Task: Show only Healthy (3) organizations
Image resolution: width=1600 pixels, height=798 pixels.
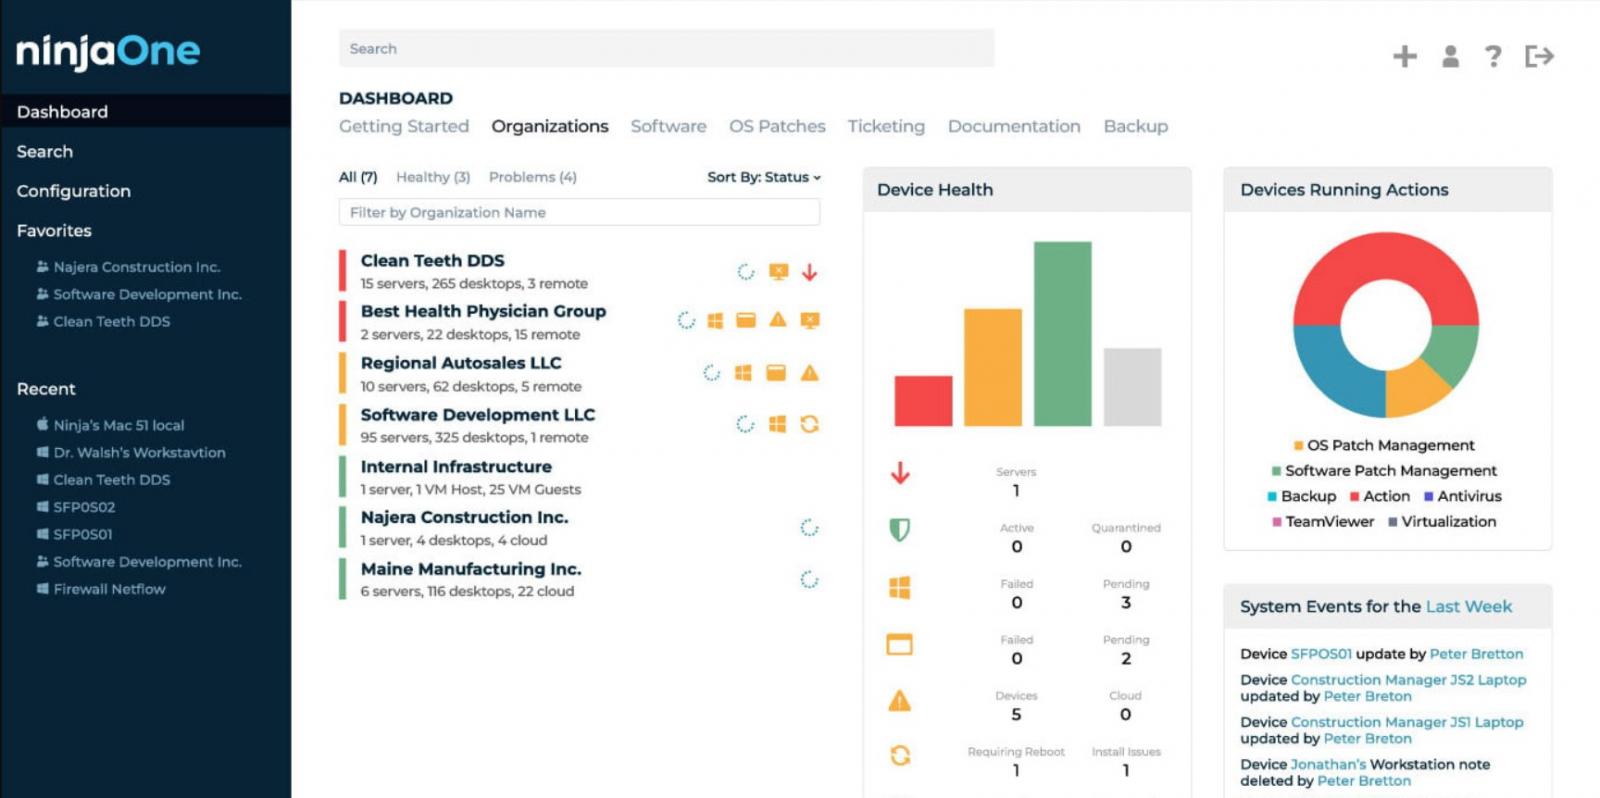Action: tap(432, 177)
